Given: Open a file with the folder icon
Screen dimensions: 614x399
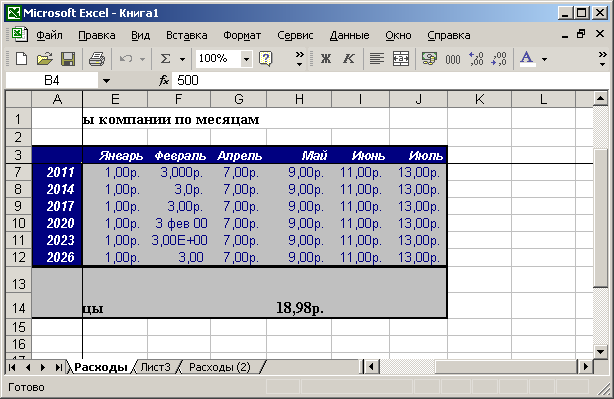Looking at the screenshot, I should pos(45,59).
